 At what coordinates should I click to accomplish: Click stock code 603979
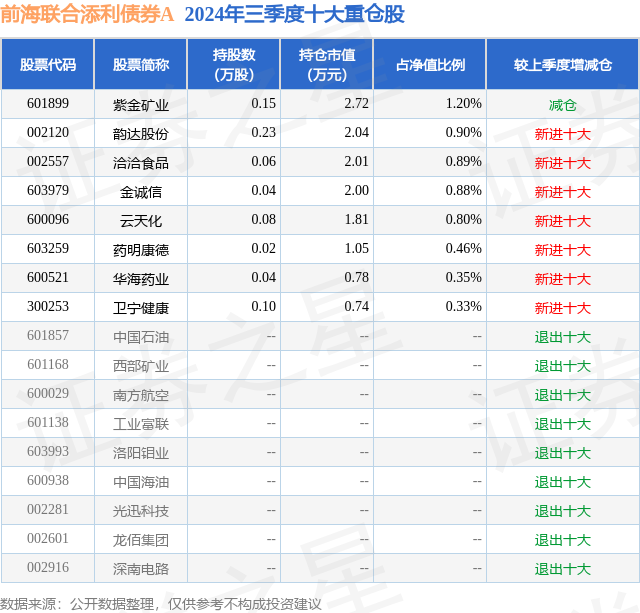click(48, 191)
